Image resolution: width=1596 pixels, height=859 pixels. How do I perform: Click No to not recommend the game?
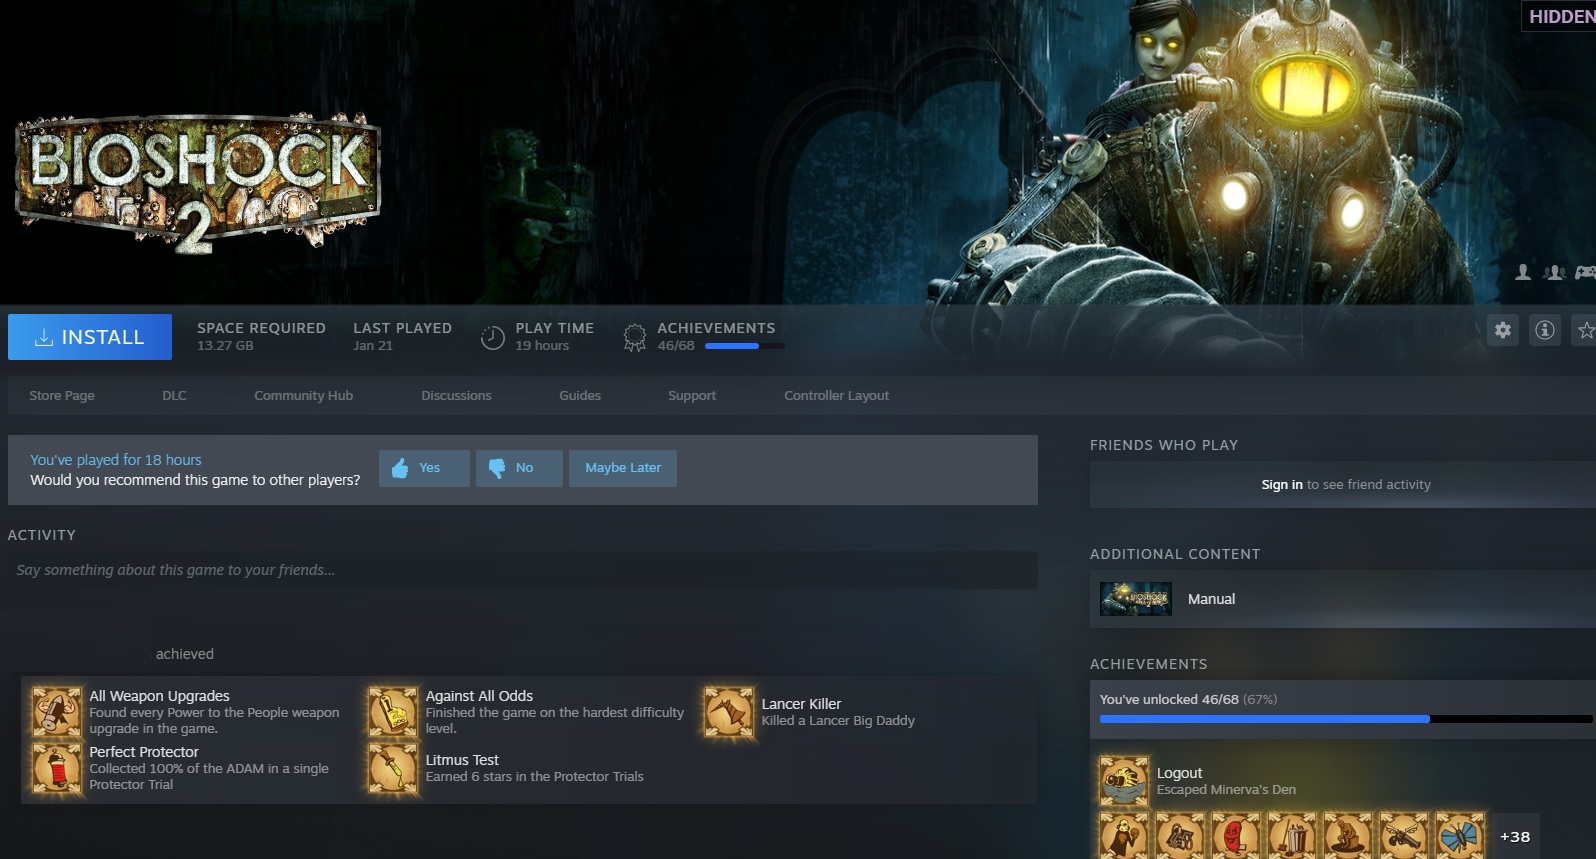(519, 468)
